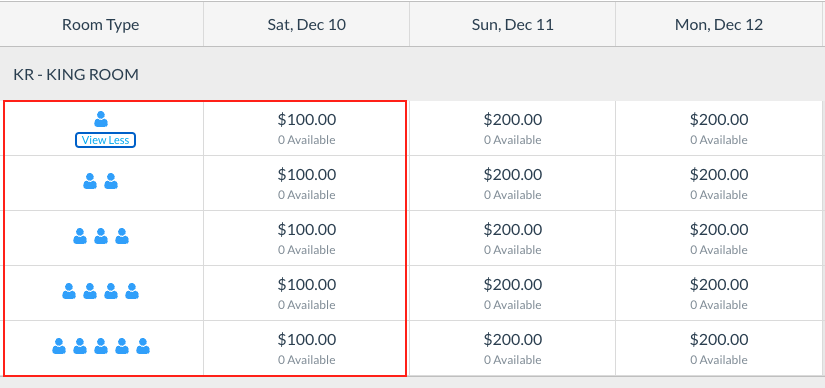The height and width of the screenshot is (388, 825).
Task: Click the three-guest occupancy icons row
Action: point(100,236)
